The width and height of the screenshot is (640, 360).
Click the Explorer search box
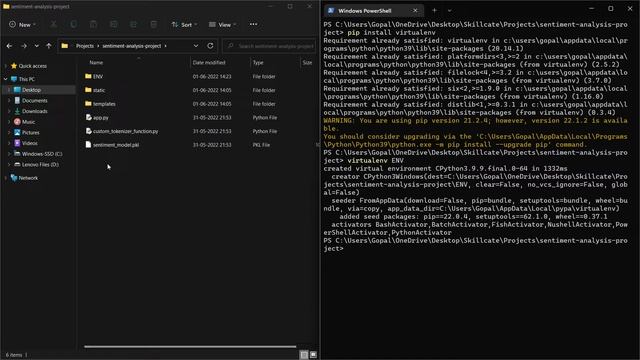(269, 46)
